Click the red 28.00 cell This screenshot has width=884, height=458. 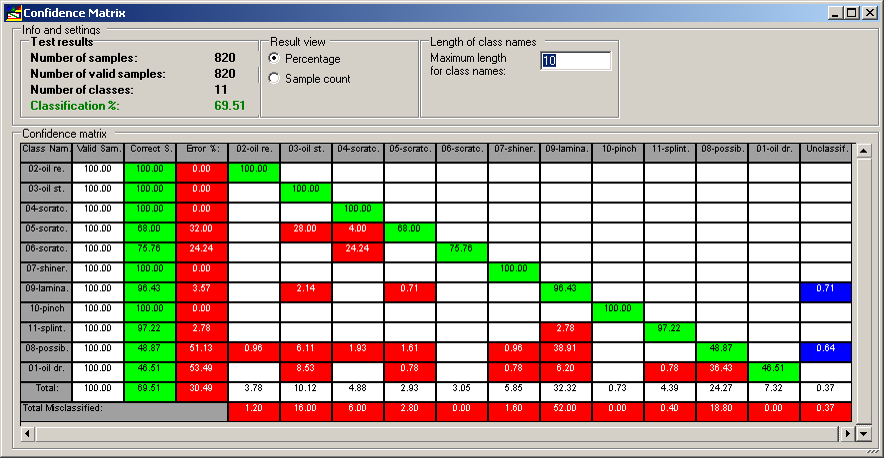(x=306, y=232)
